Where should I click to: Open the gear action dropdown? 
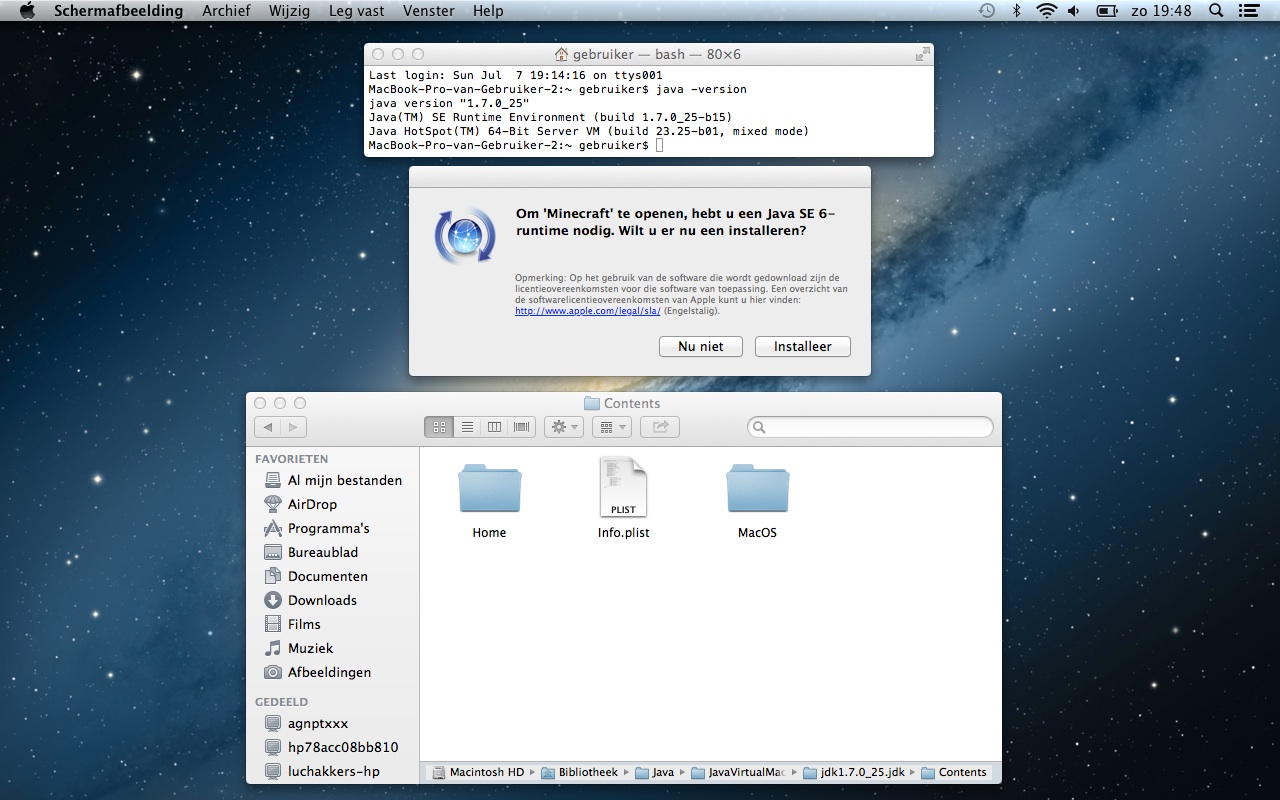point(563,427)
